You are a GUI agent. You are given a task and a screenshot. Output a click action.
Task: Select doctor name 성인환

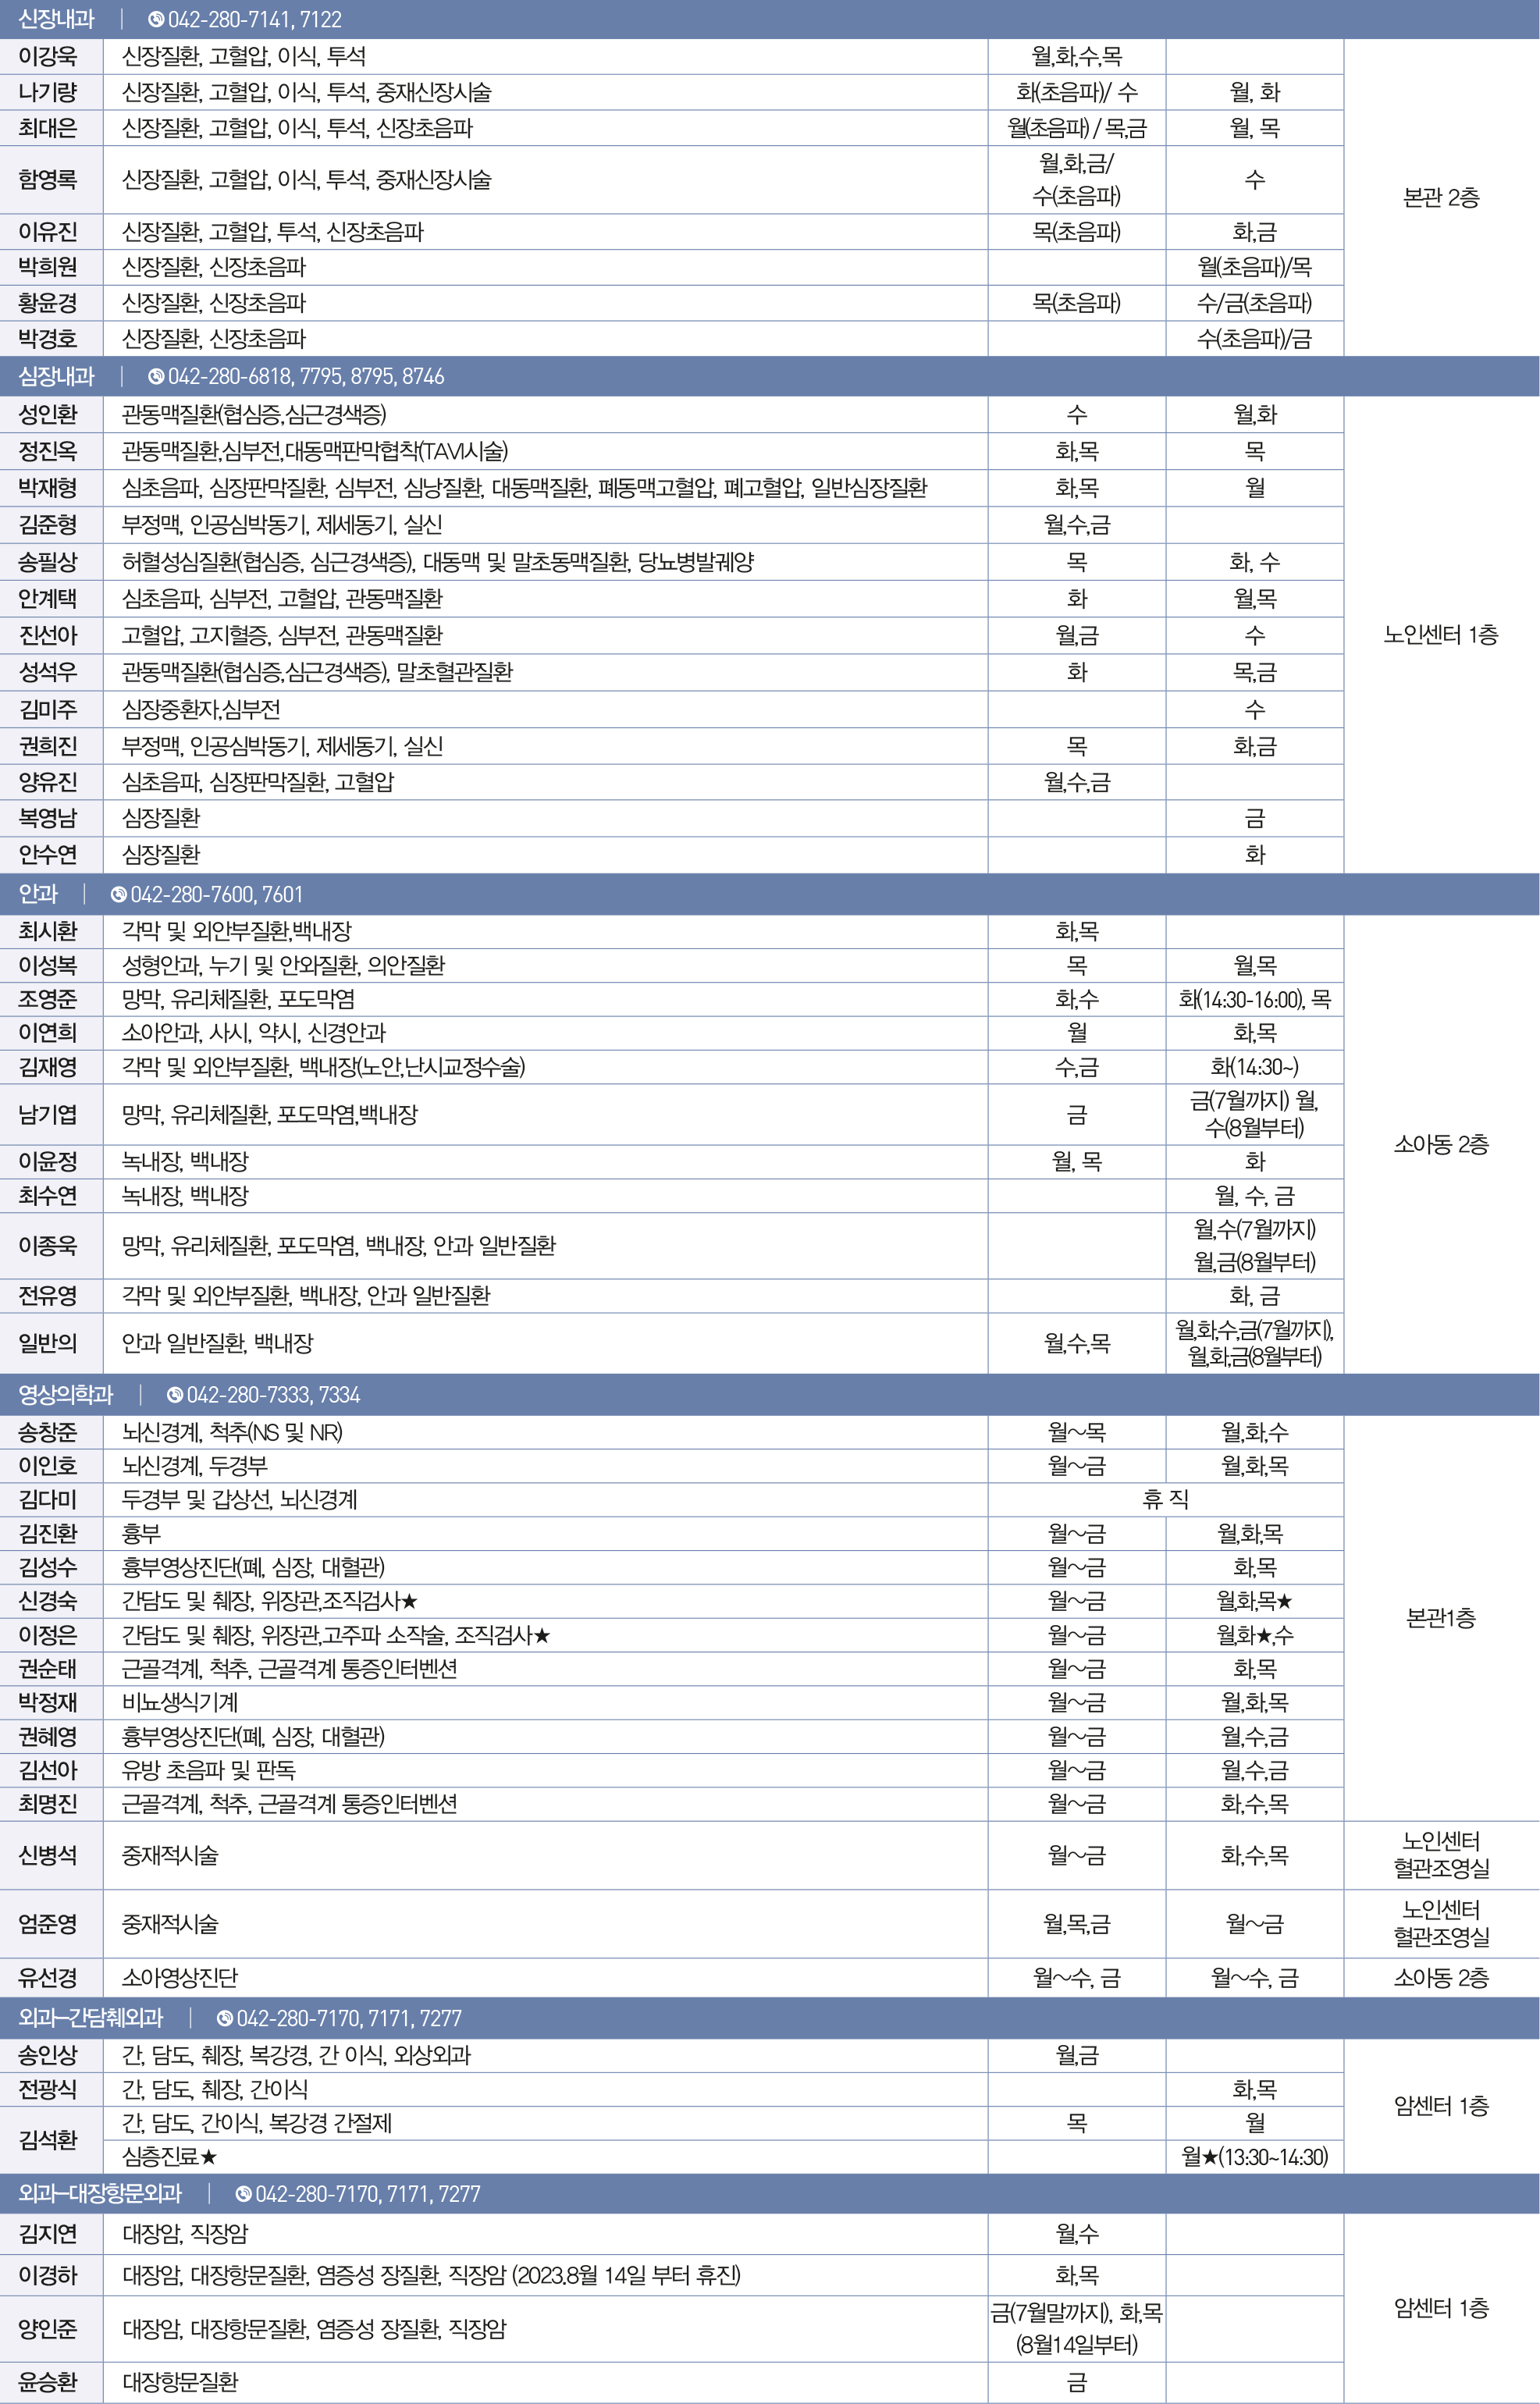[x=47, y=414]
